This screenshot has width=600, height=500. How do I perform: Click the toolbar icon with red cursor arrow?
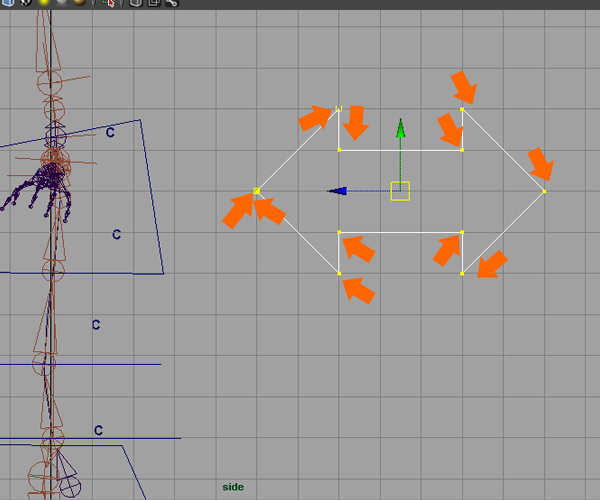[x=109, y=3]
